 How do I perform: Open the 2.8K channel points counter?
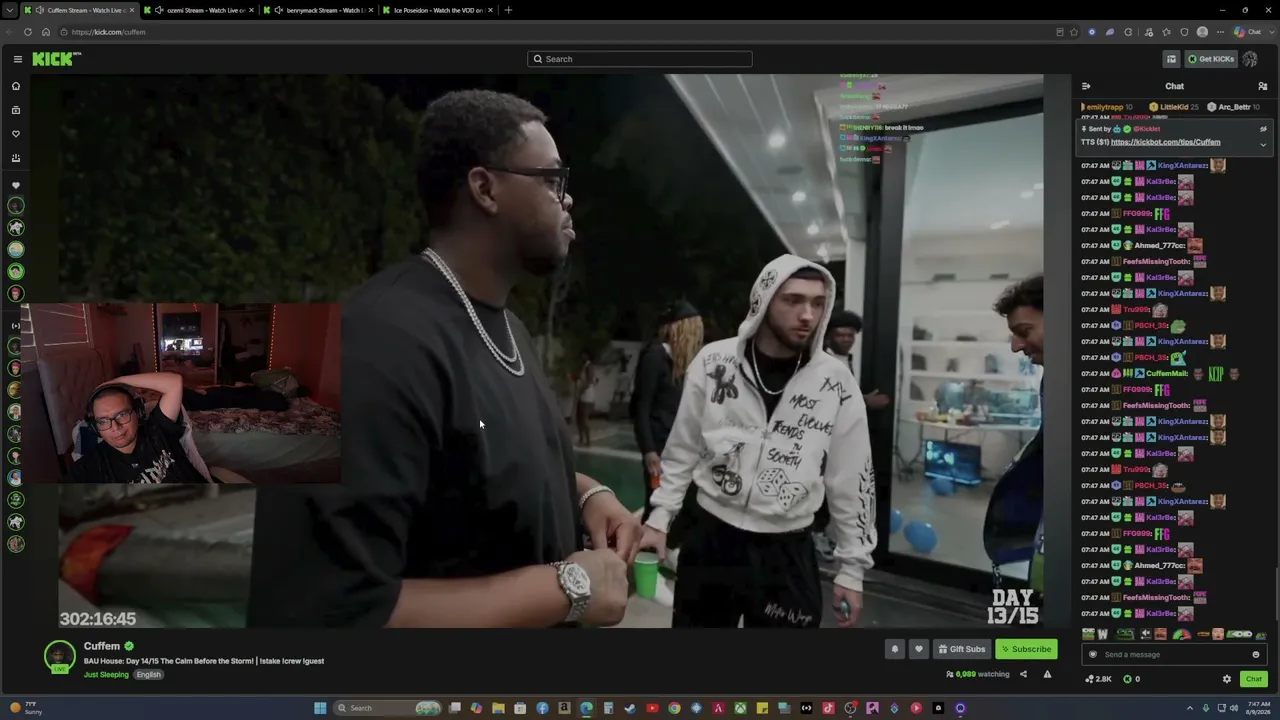click(1098, 679)
